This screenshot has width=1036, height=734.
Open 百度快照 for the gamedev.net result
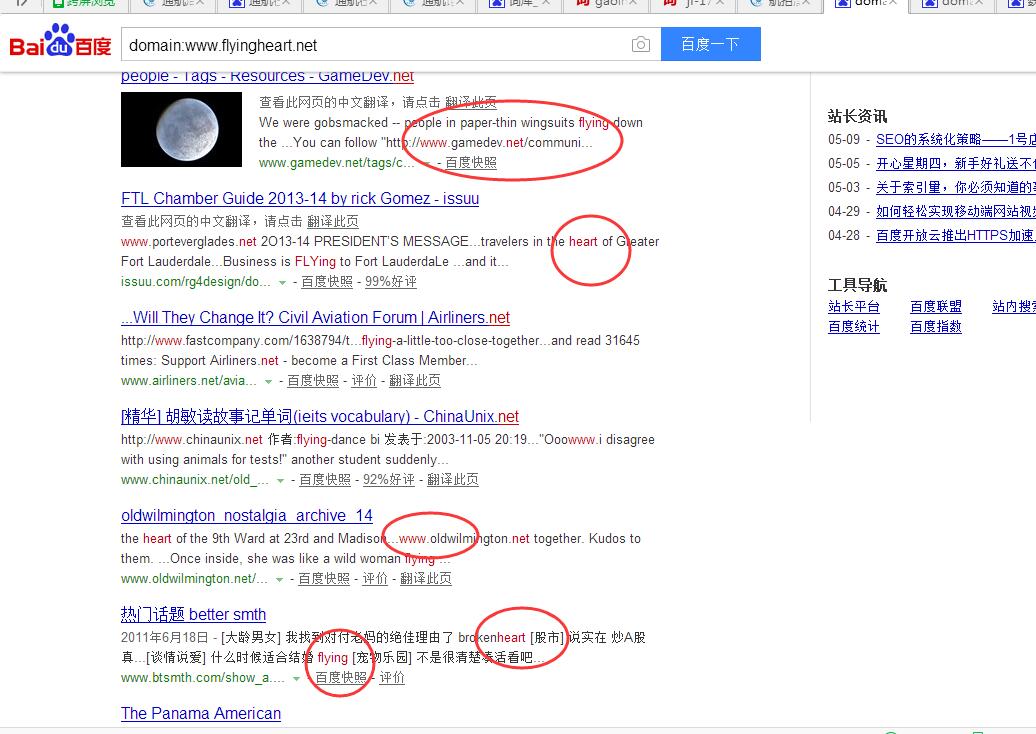tap(470, 163)
